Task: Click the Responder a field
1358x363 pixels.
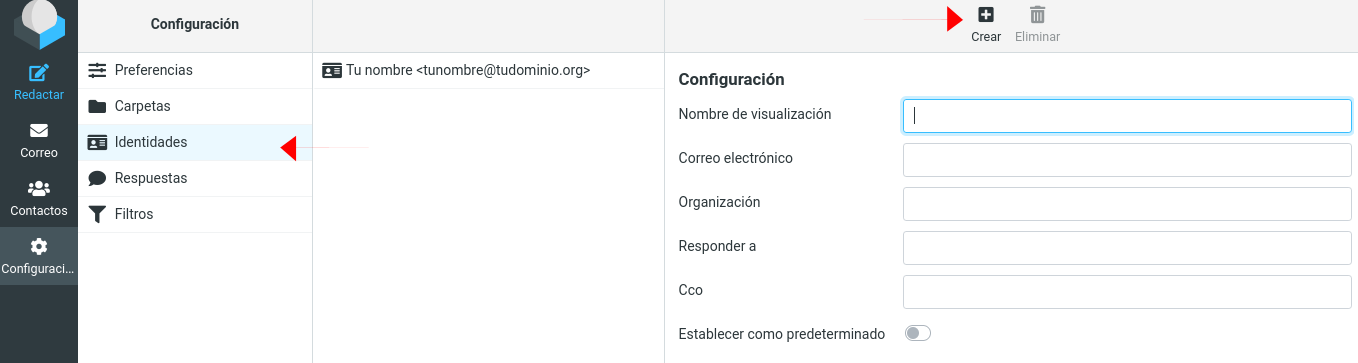Action: pyautogui.click(x=1127, y=247)
